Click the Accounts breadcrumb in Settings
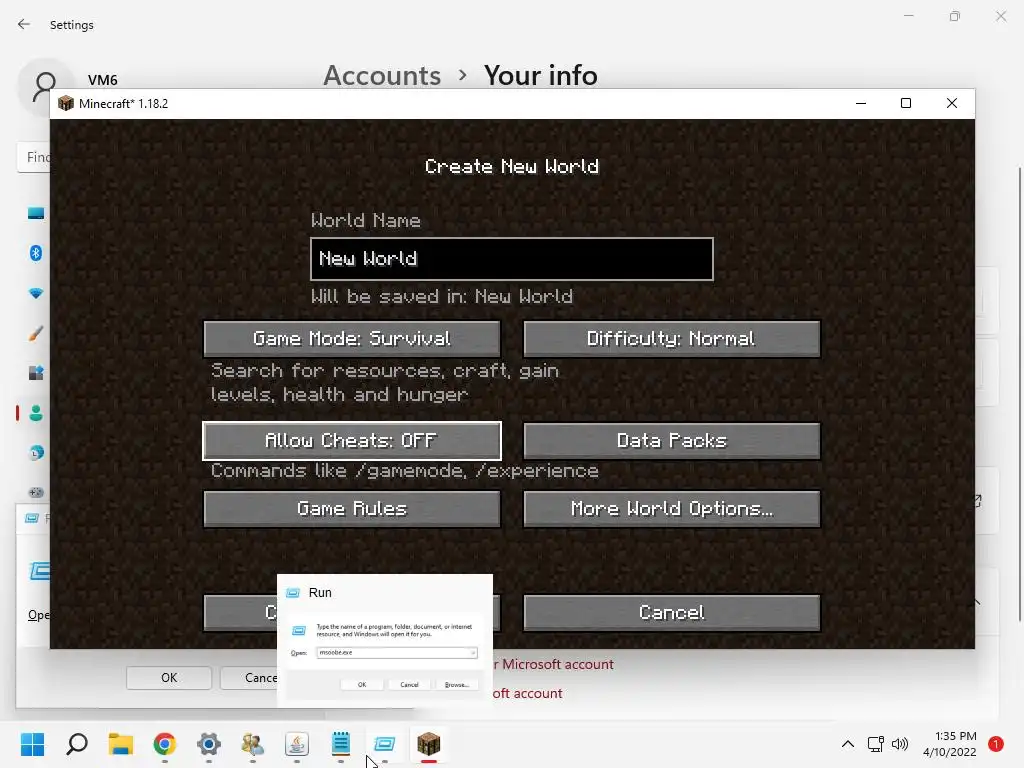The height and width of the screenshot is (768, 1024). click(382, 76)
